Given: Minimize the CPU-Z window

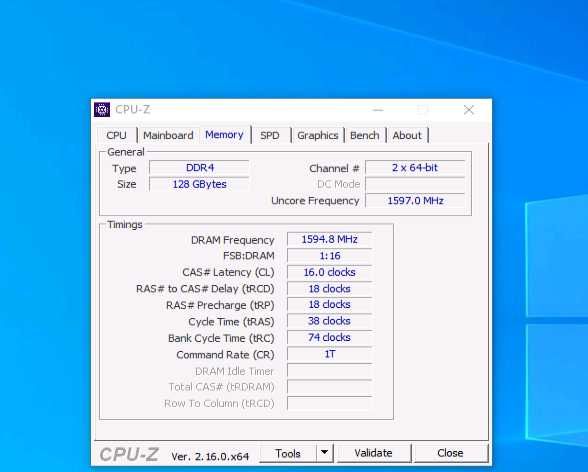Looking at the screenshot, I should (378, 110).
